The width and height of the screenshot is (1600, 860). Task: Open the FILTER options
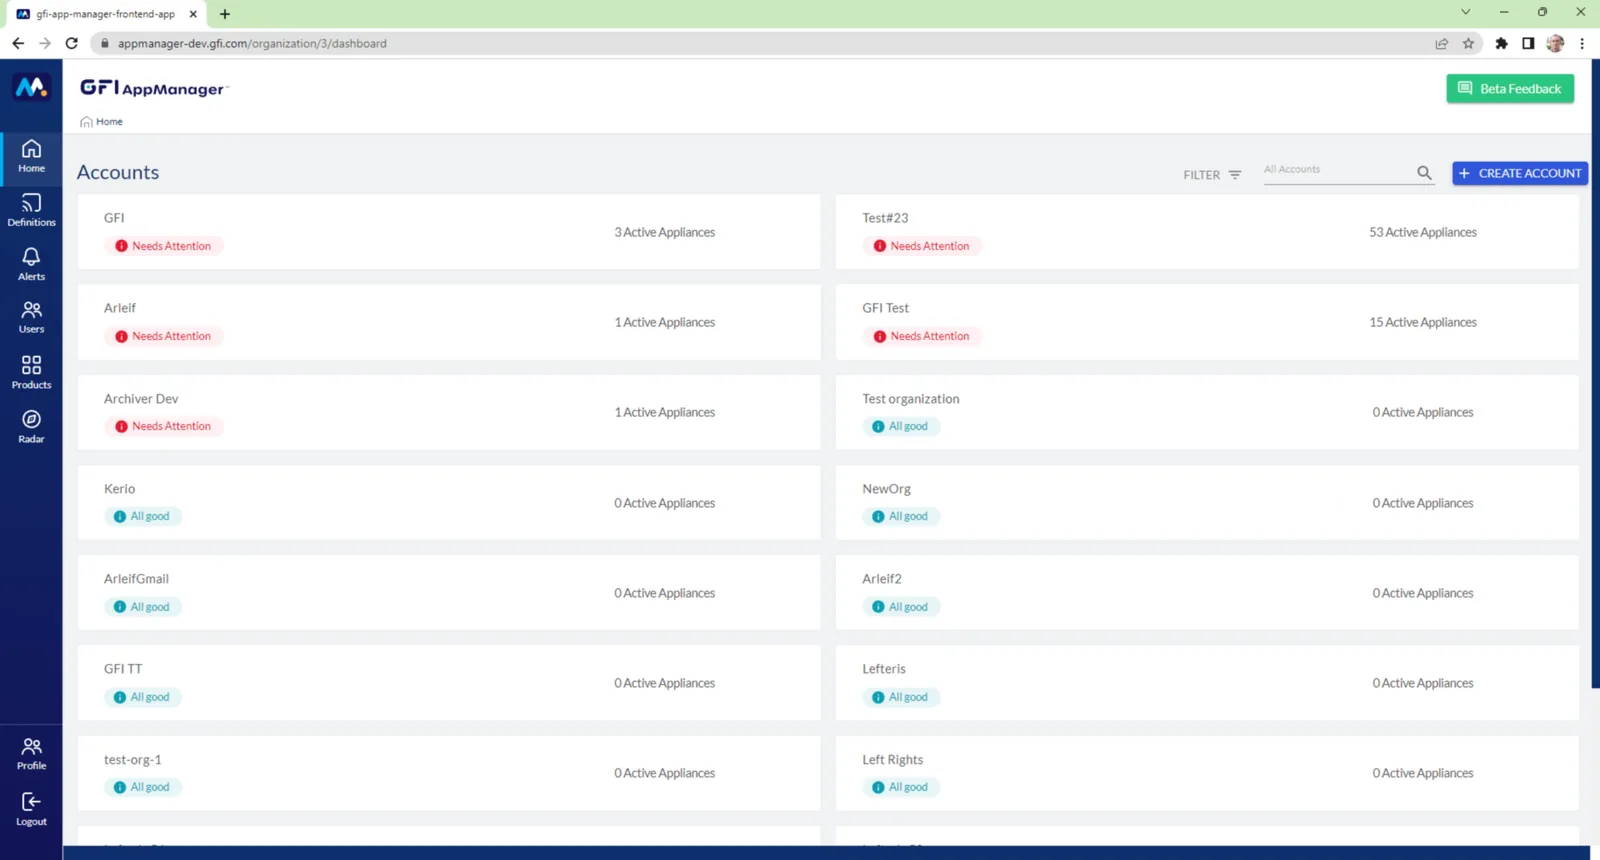click(1212, 175)
